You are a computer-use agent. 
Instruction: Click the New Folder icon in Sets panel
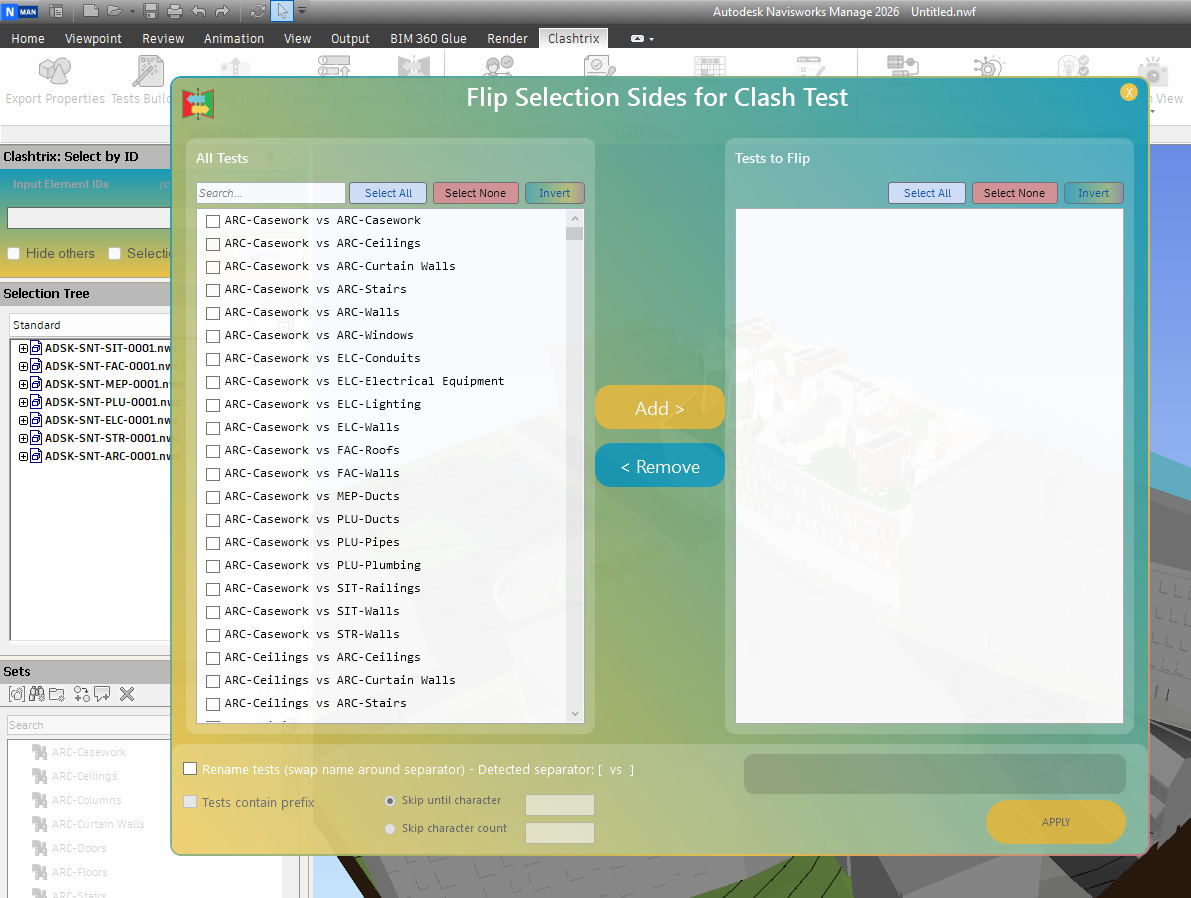57,694
